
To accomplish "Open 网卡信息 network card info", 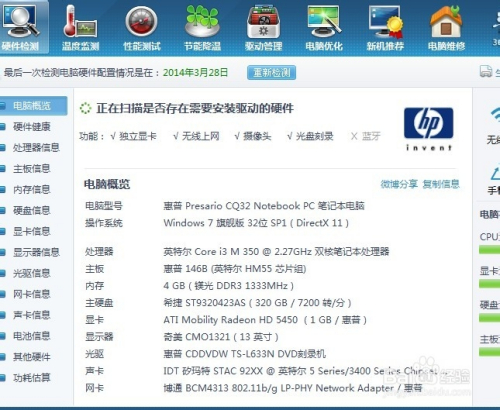I will pos(32,294).
